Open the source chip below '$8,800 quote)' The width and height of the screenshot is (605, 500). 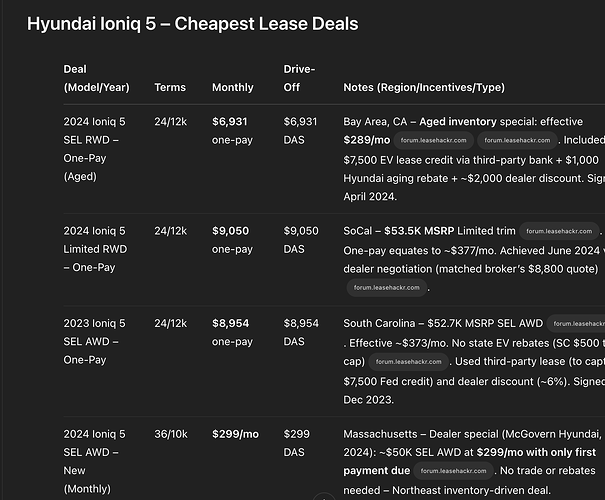pos(387,288)
